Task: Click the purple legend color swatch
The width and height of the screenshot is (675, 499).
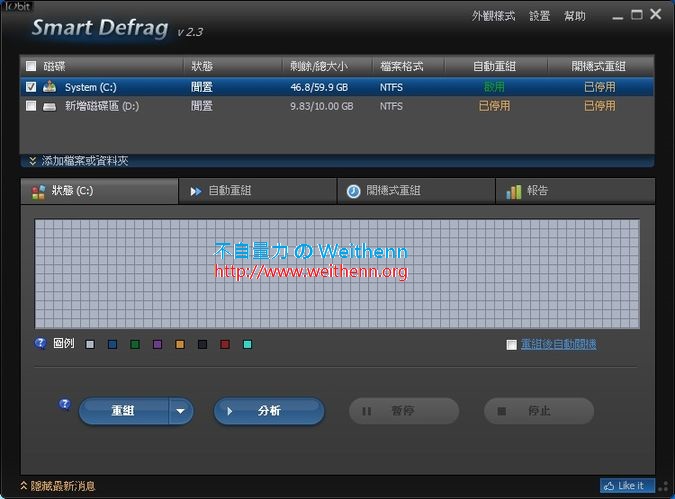Action: [158, 344]
